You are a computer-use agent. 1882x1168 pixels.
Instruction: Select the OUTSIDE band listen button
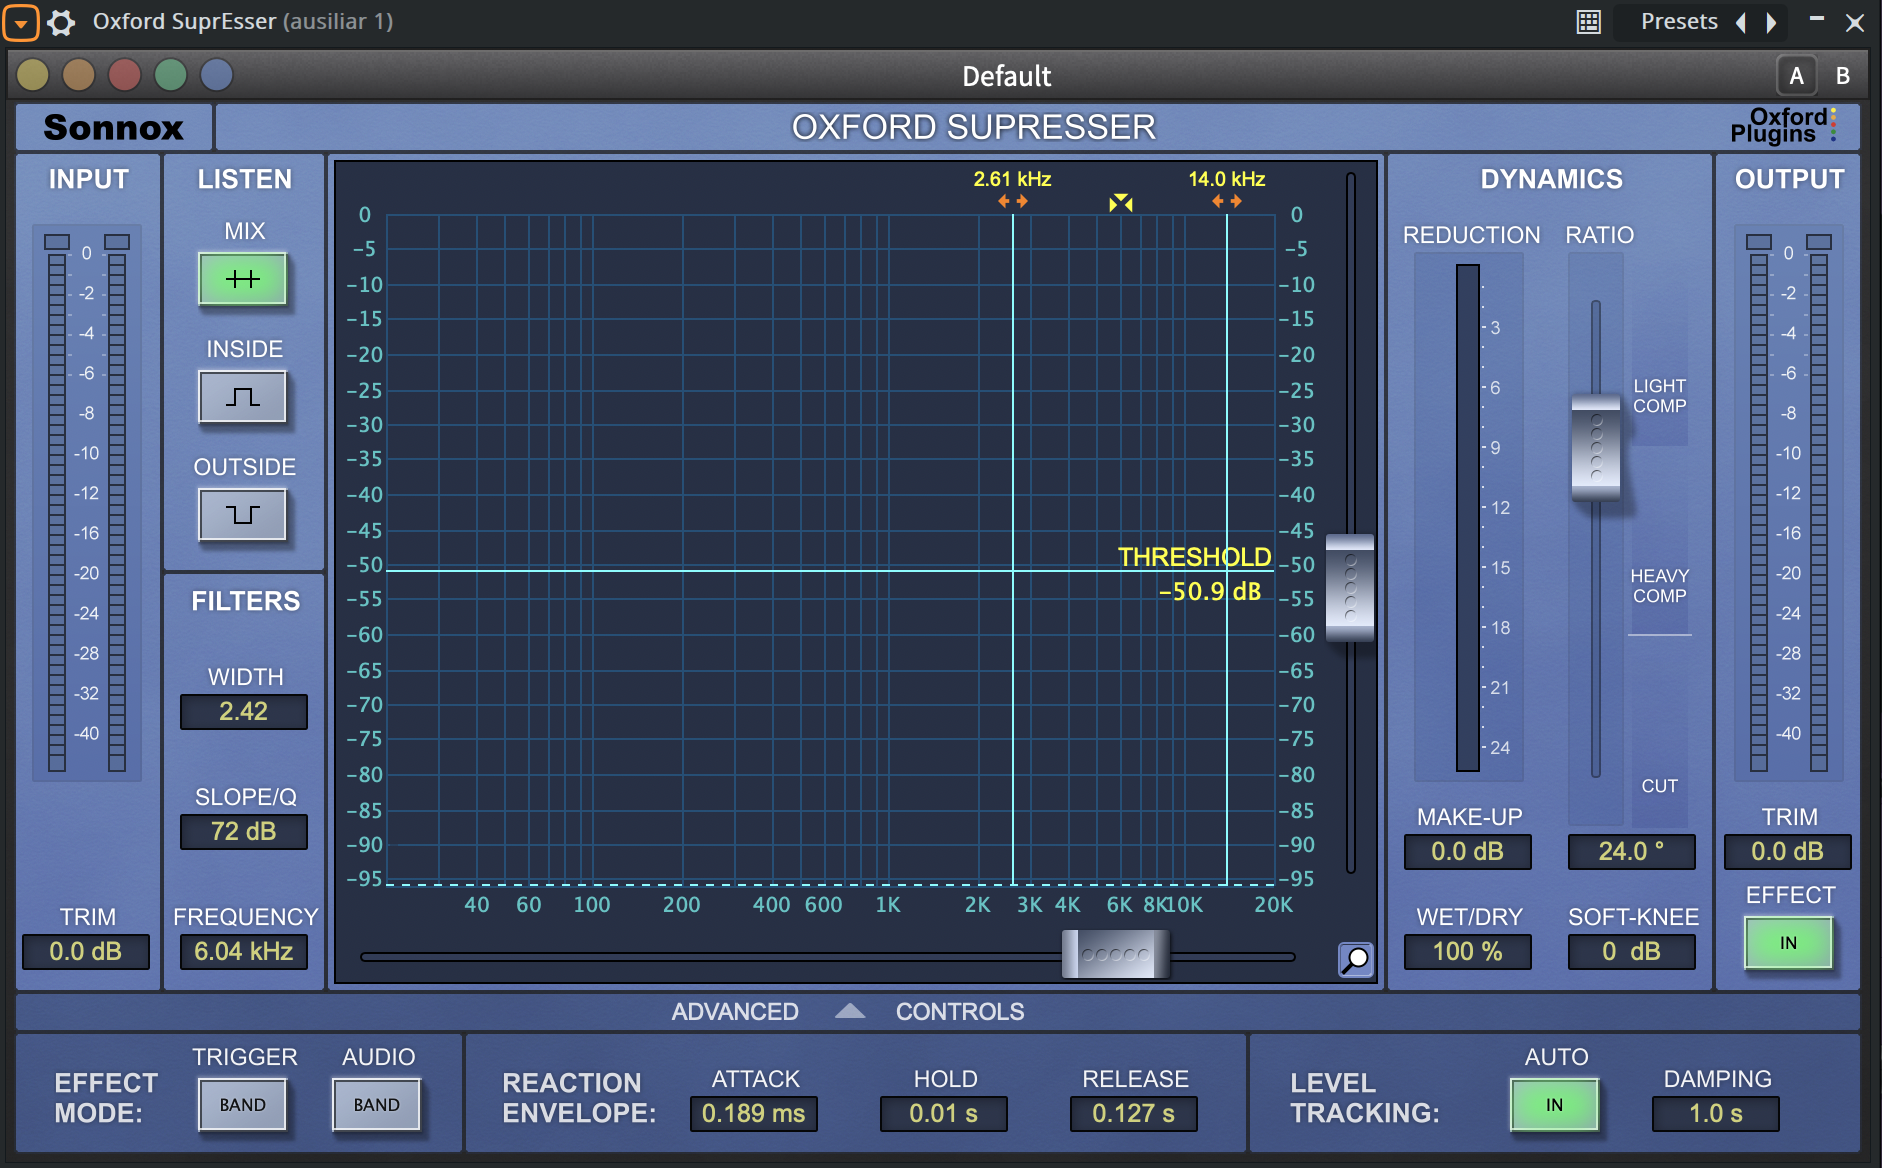coord(243,515)
